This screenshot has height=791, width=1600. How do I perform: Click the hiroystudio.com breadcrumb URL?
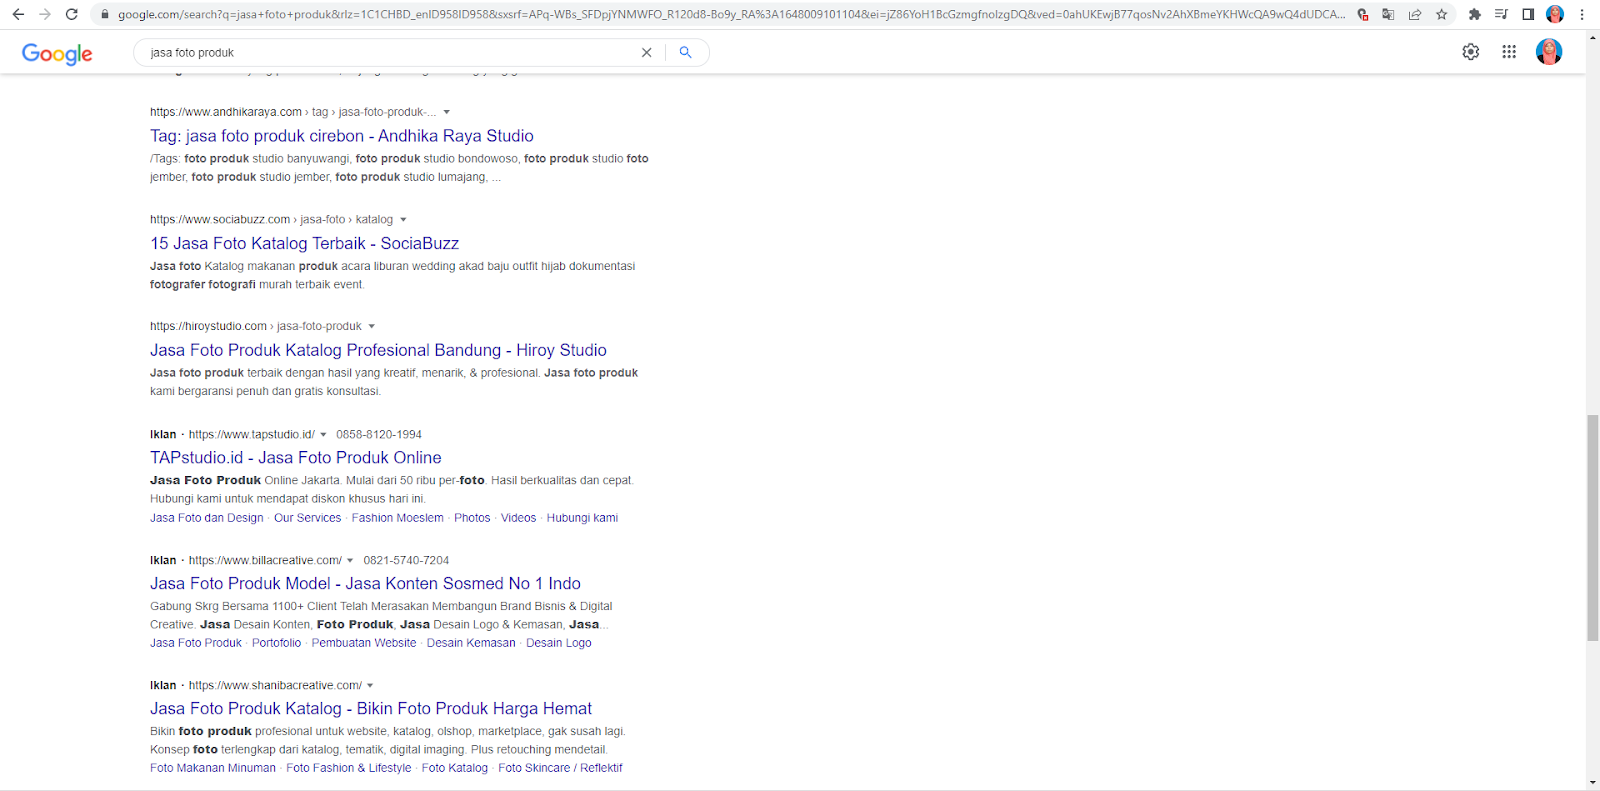[256, 327]
